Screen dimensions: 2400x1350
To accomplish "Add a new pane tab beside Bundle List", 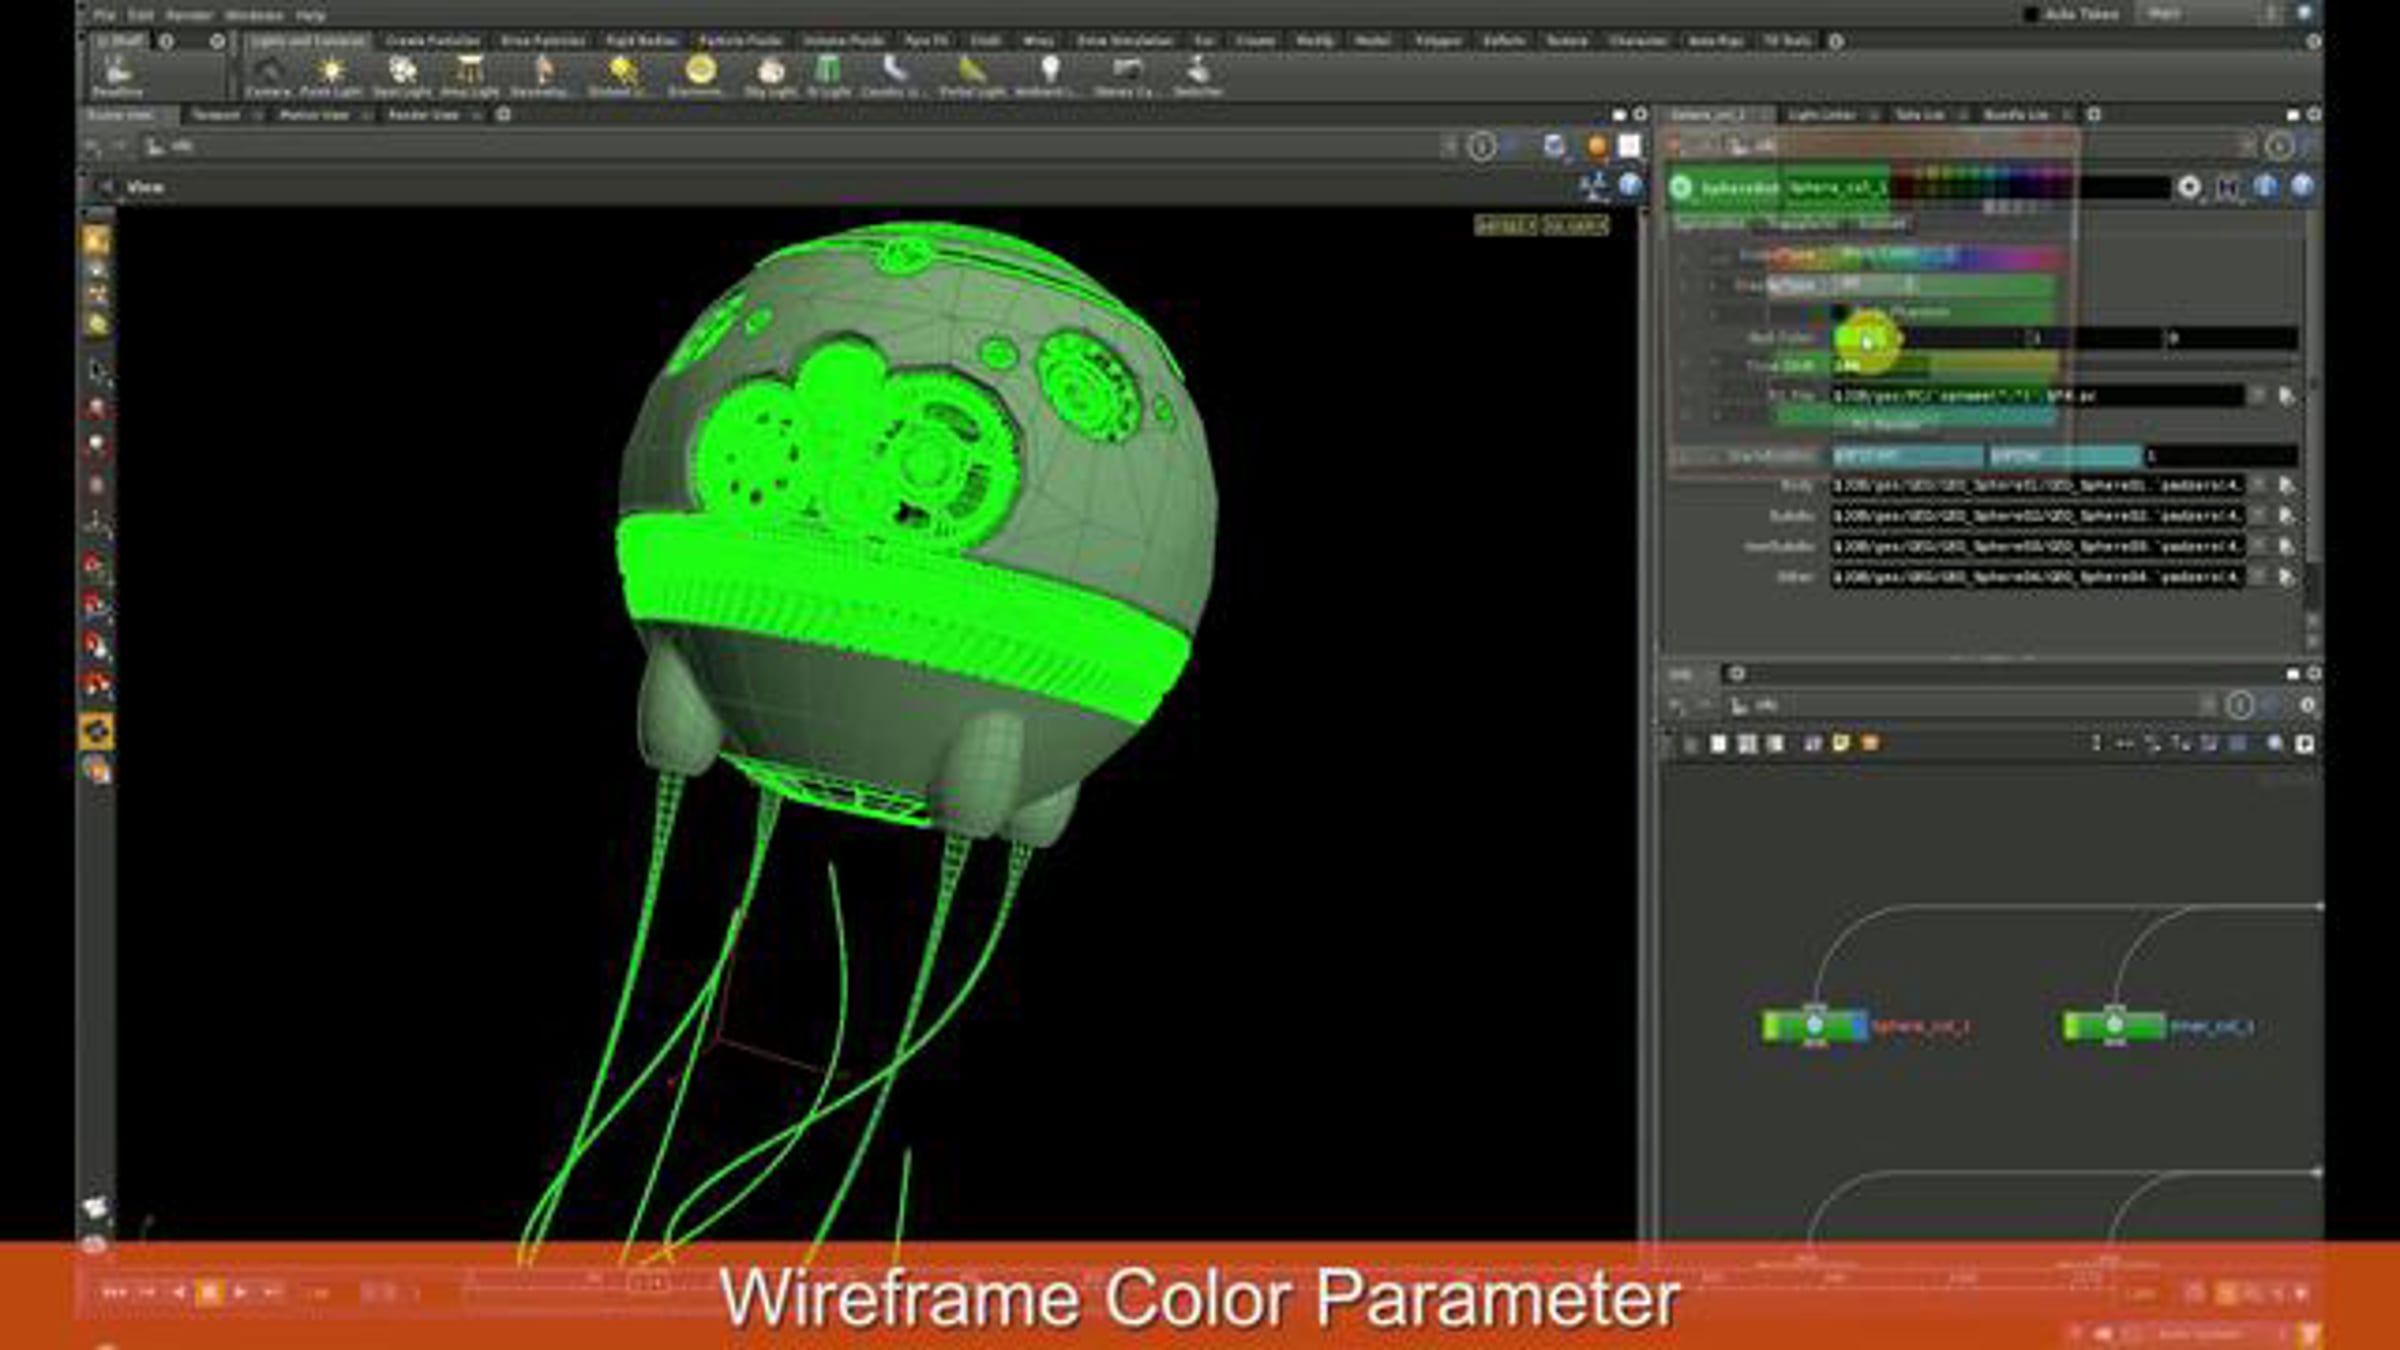I will 2094,115.
